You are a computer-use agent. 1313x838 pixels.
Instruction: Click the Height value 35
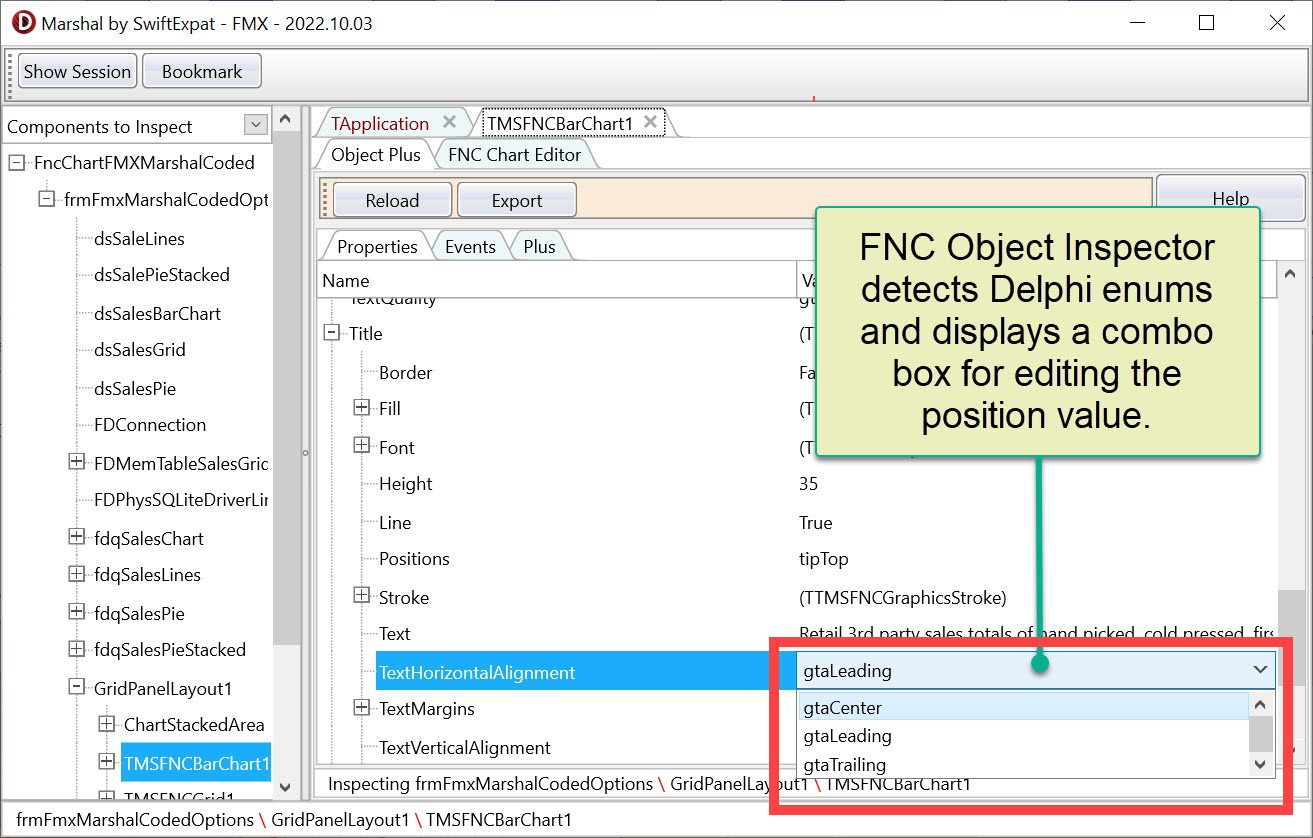[808, 484]
